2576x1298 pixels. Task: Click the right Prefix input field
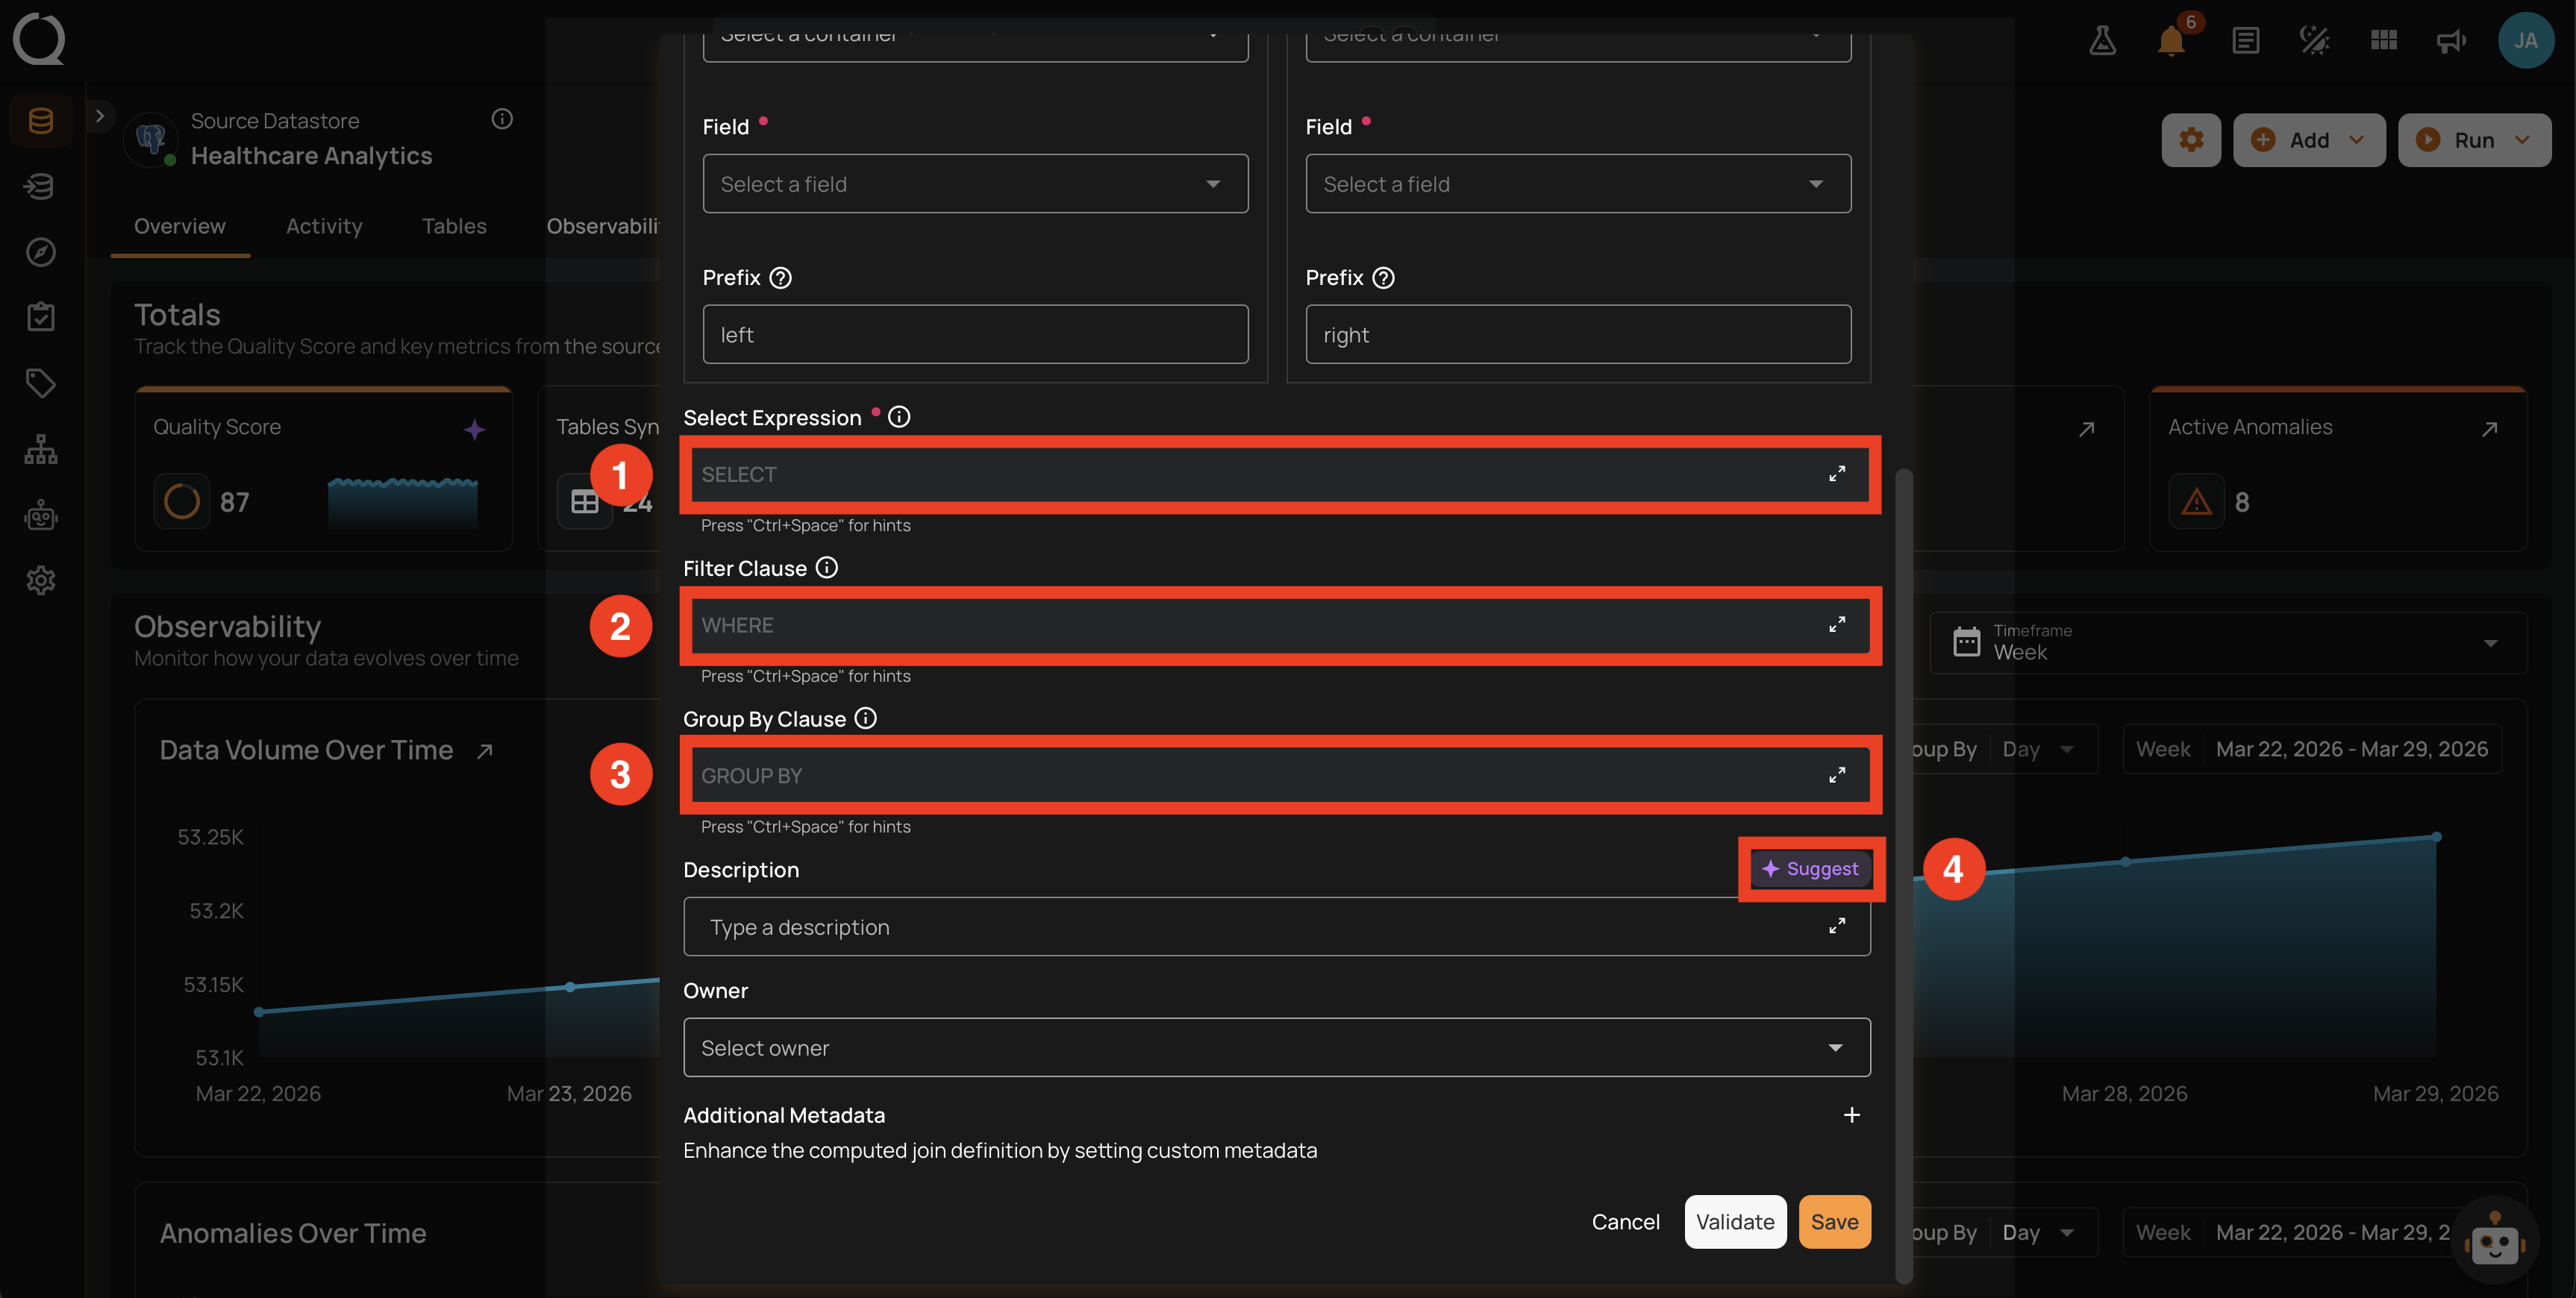tap(1578, 335)
